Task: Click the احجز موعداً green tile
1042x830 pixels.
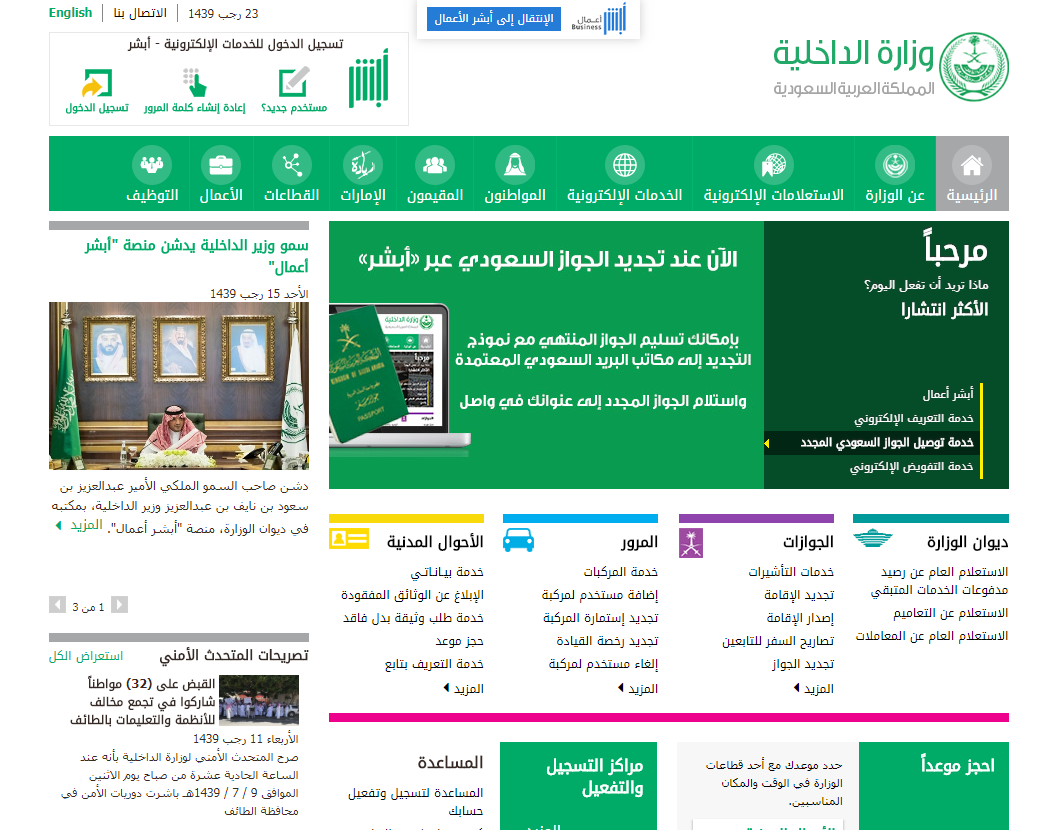Action: (x=934, y=785)
